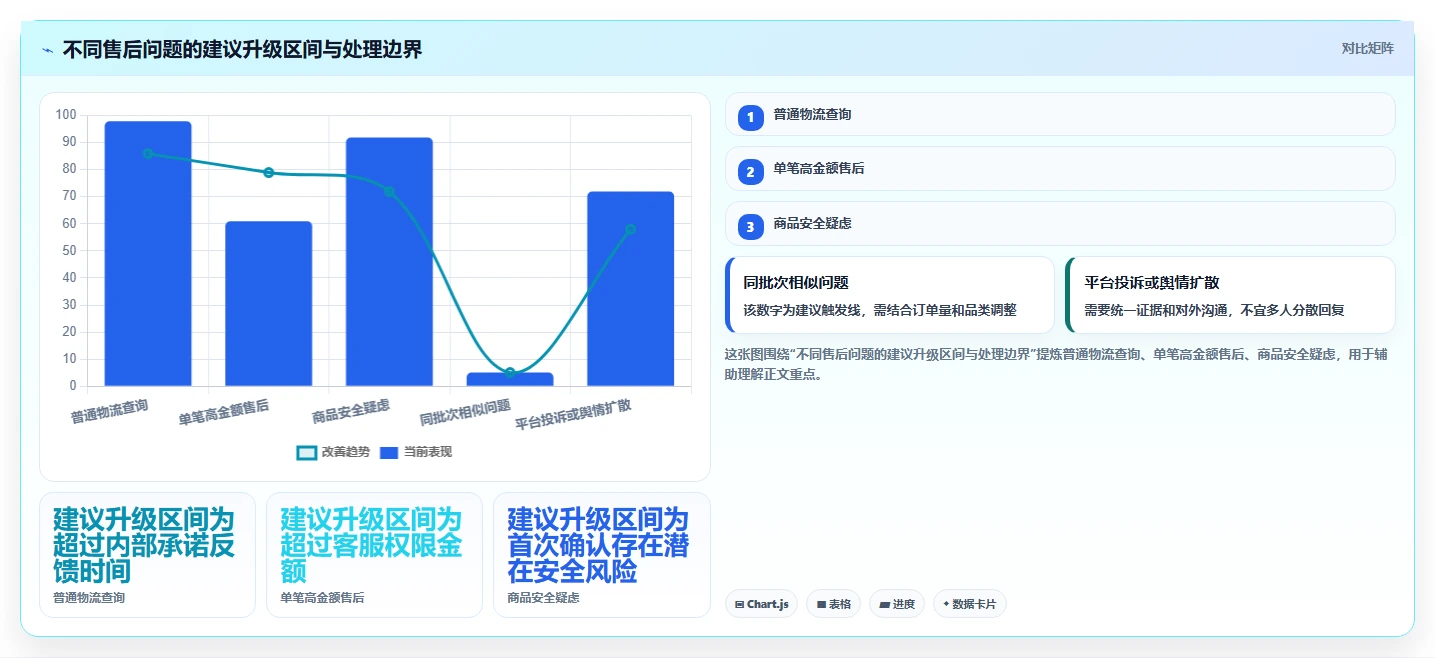Click the number 2 badge

(750, 172)
